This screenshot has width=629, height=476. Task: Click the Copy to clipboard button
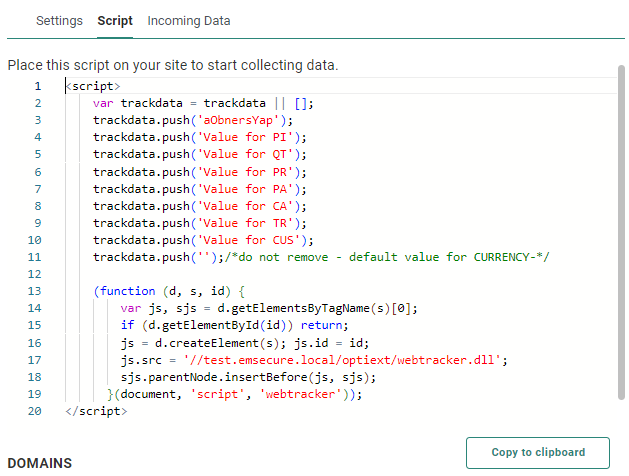538,452
